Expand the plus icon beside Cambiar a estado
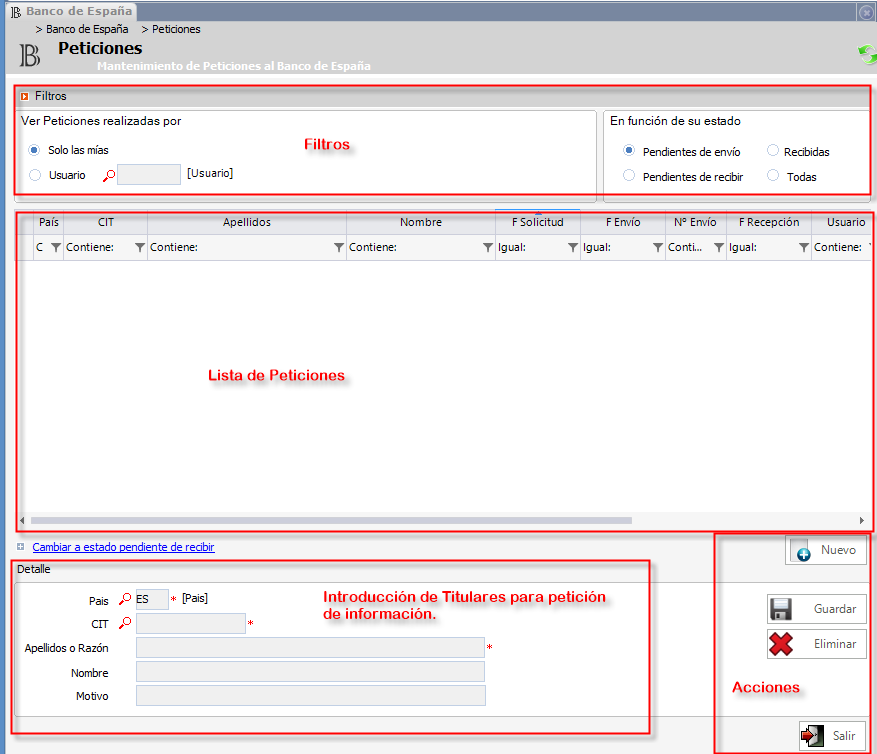Screen dimensions: 877x754 (21, 547)
